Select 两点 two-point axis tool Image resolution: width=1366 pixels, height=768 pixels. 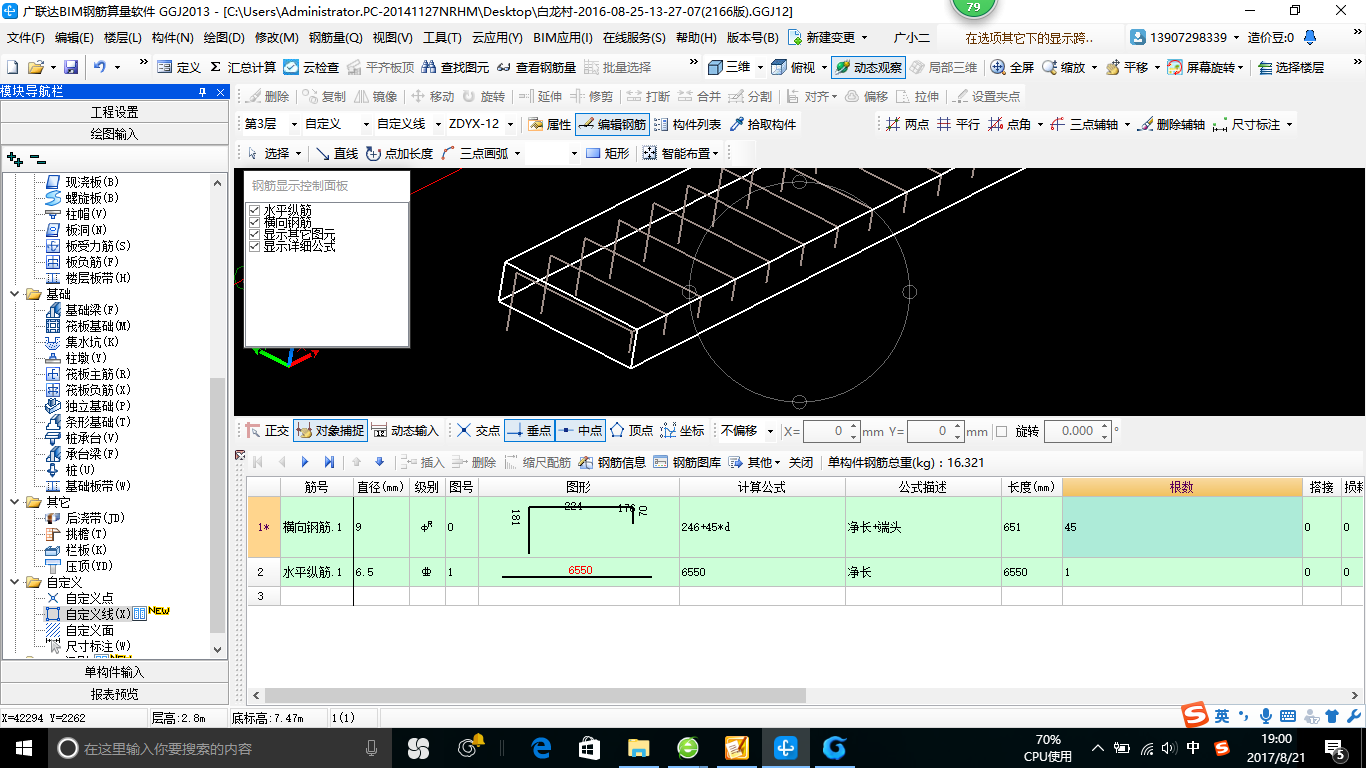pyautogui.click(x=908, y=125)
